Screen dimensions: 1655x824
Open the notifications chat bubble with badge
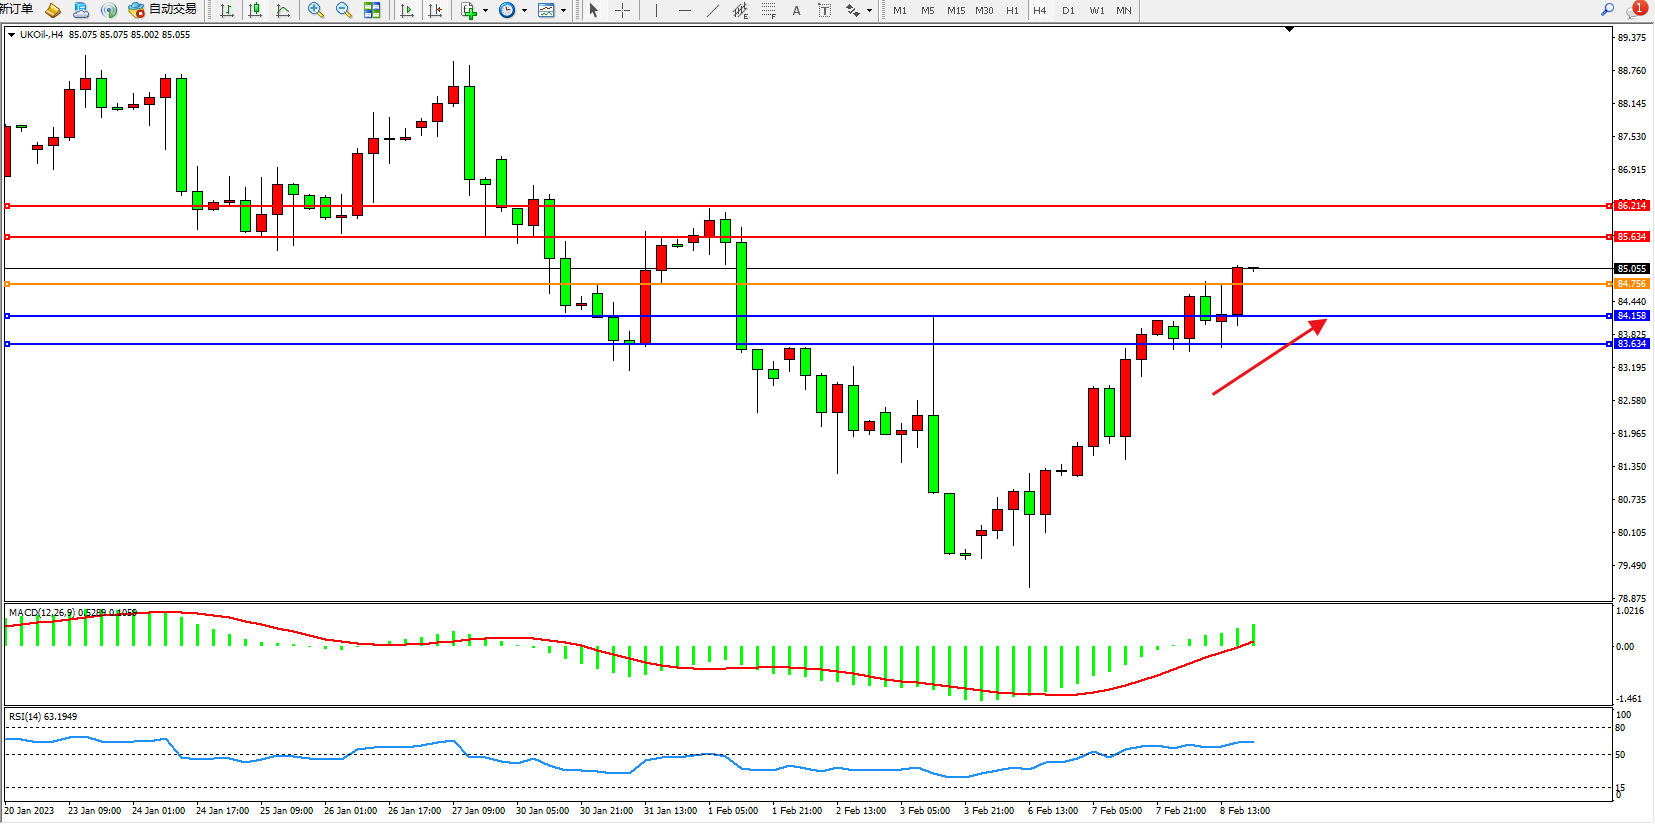click(1635, 10)
